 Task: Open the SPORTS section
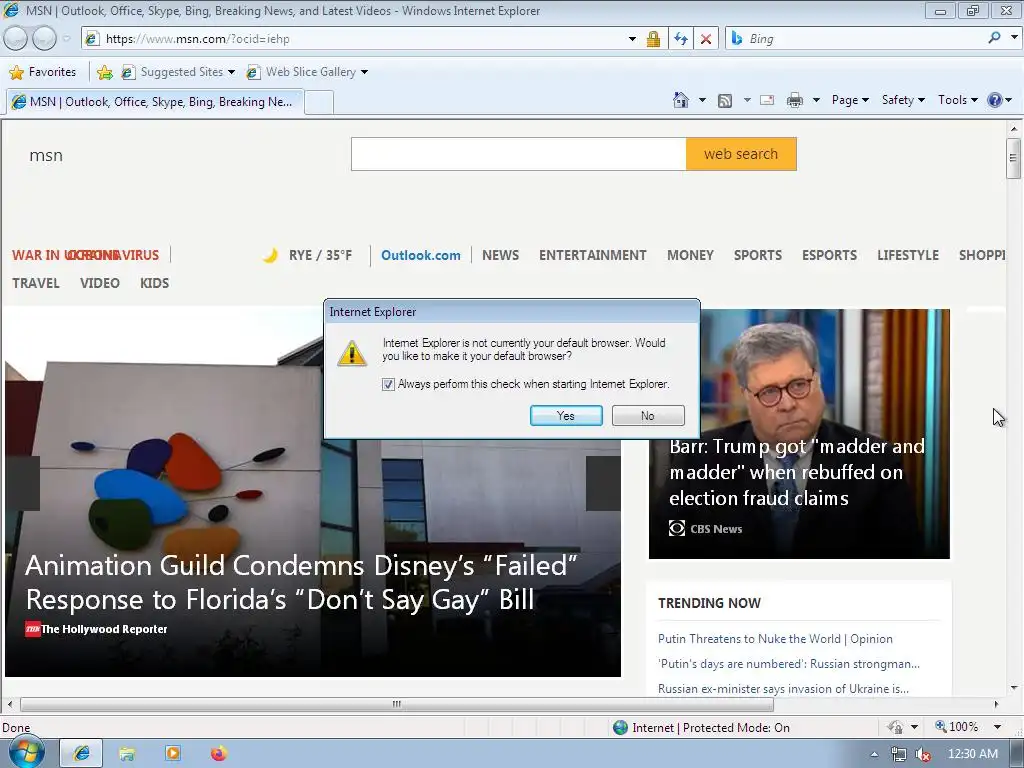[758, 255]
